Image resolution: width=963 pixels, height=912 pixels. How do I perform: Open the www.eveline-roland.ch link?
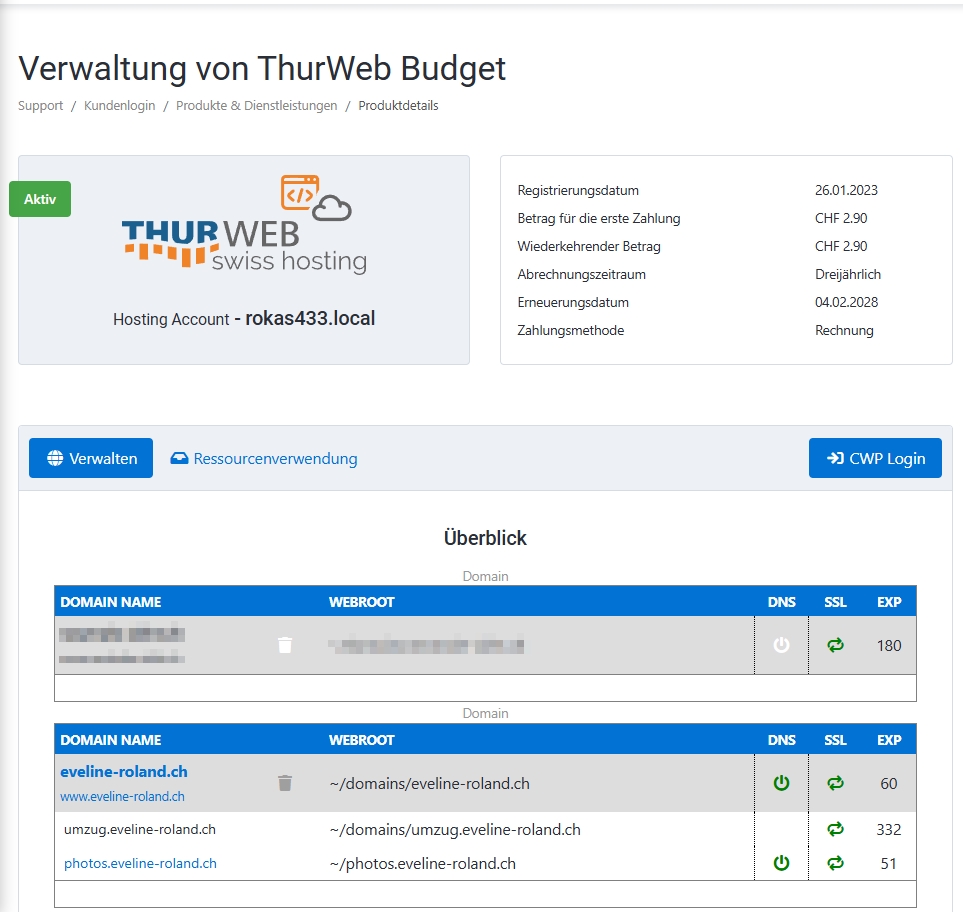click(122, 797)
